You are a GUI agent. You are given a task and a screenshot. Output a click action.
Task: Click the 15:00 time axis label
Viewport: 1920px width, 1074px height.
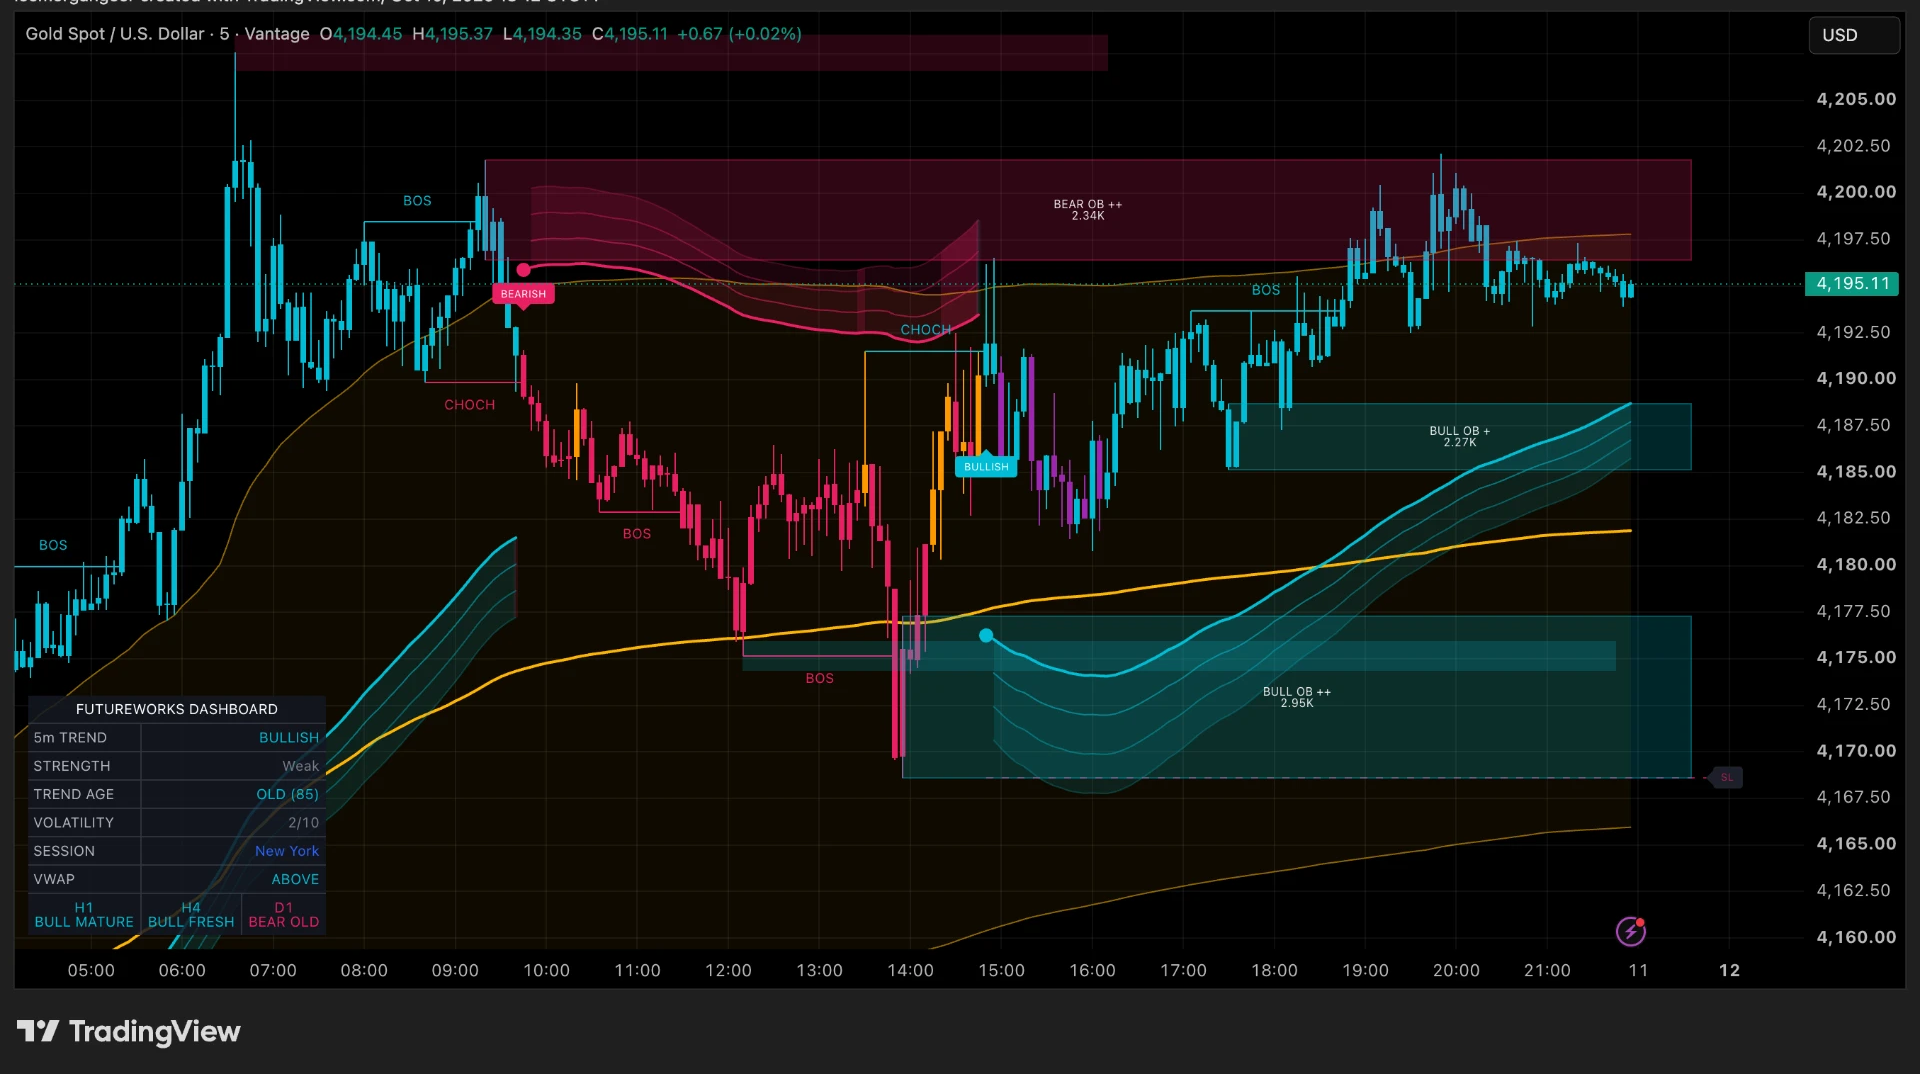pyautogui.click(x=1001, y=970)
